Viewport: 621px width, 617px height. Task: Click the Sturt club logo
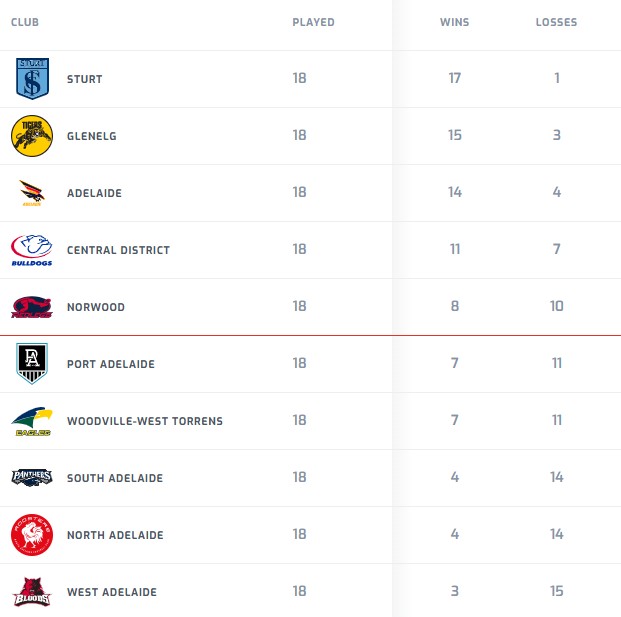click(32, 79)
